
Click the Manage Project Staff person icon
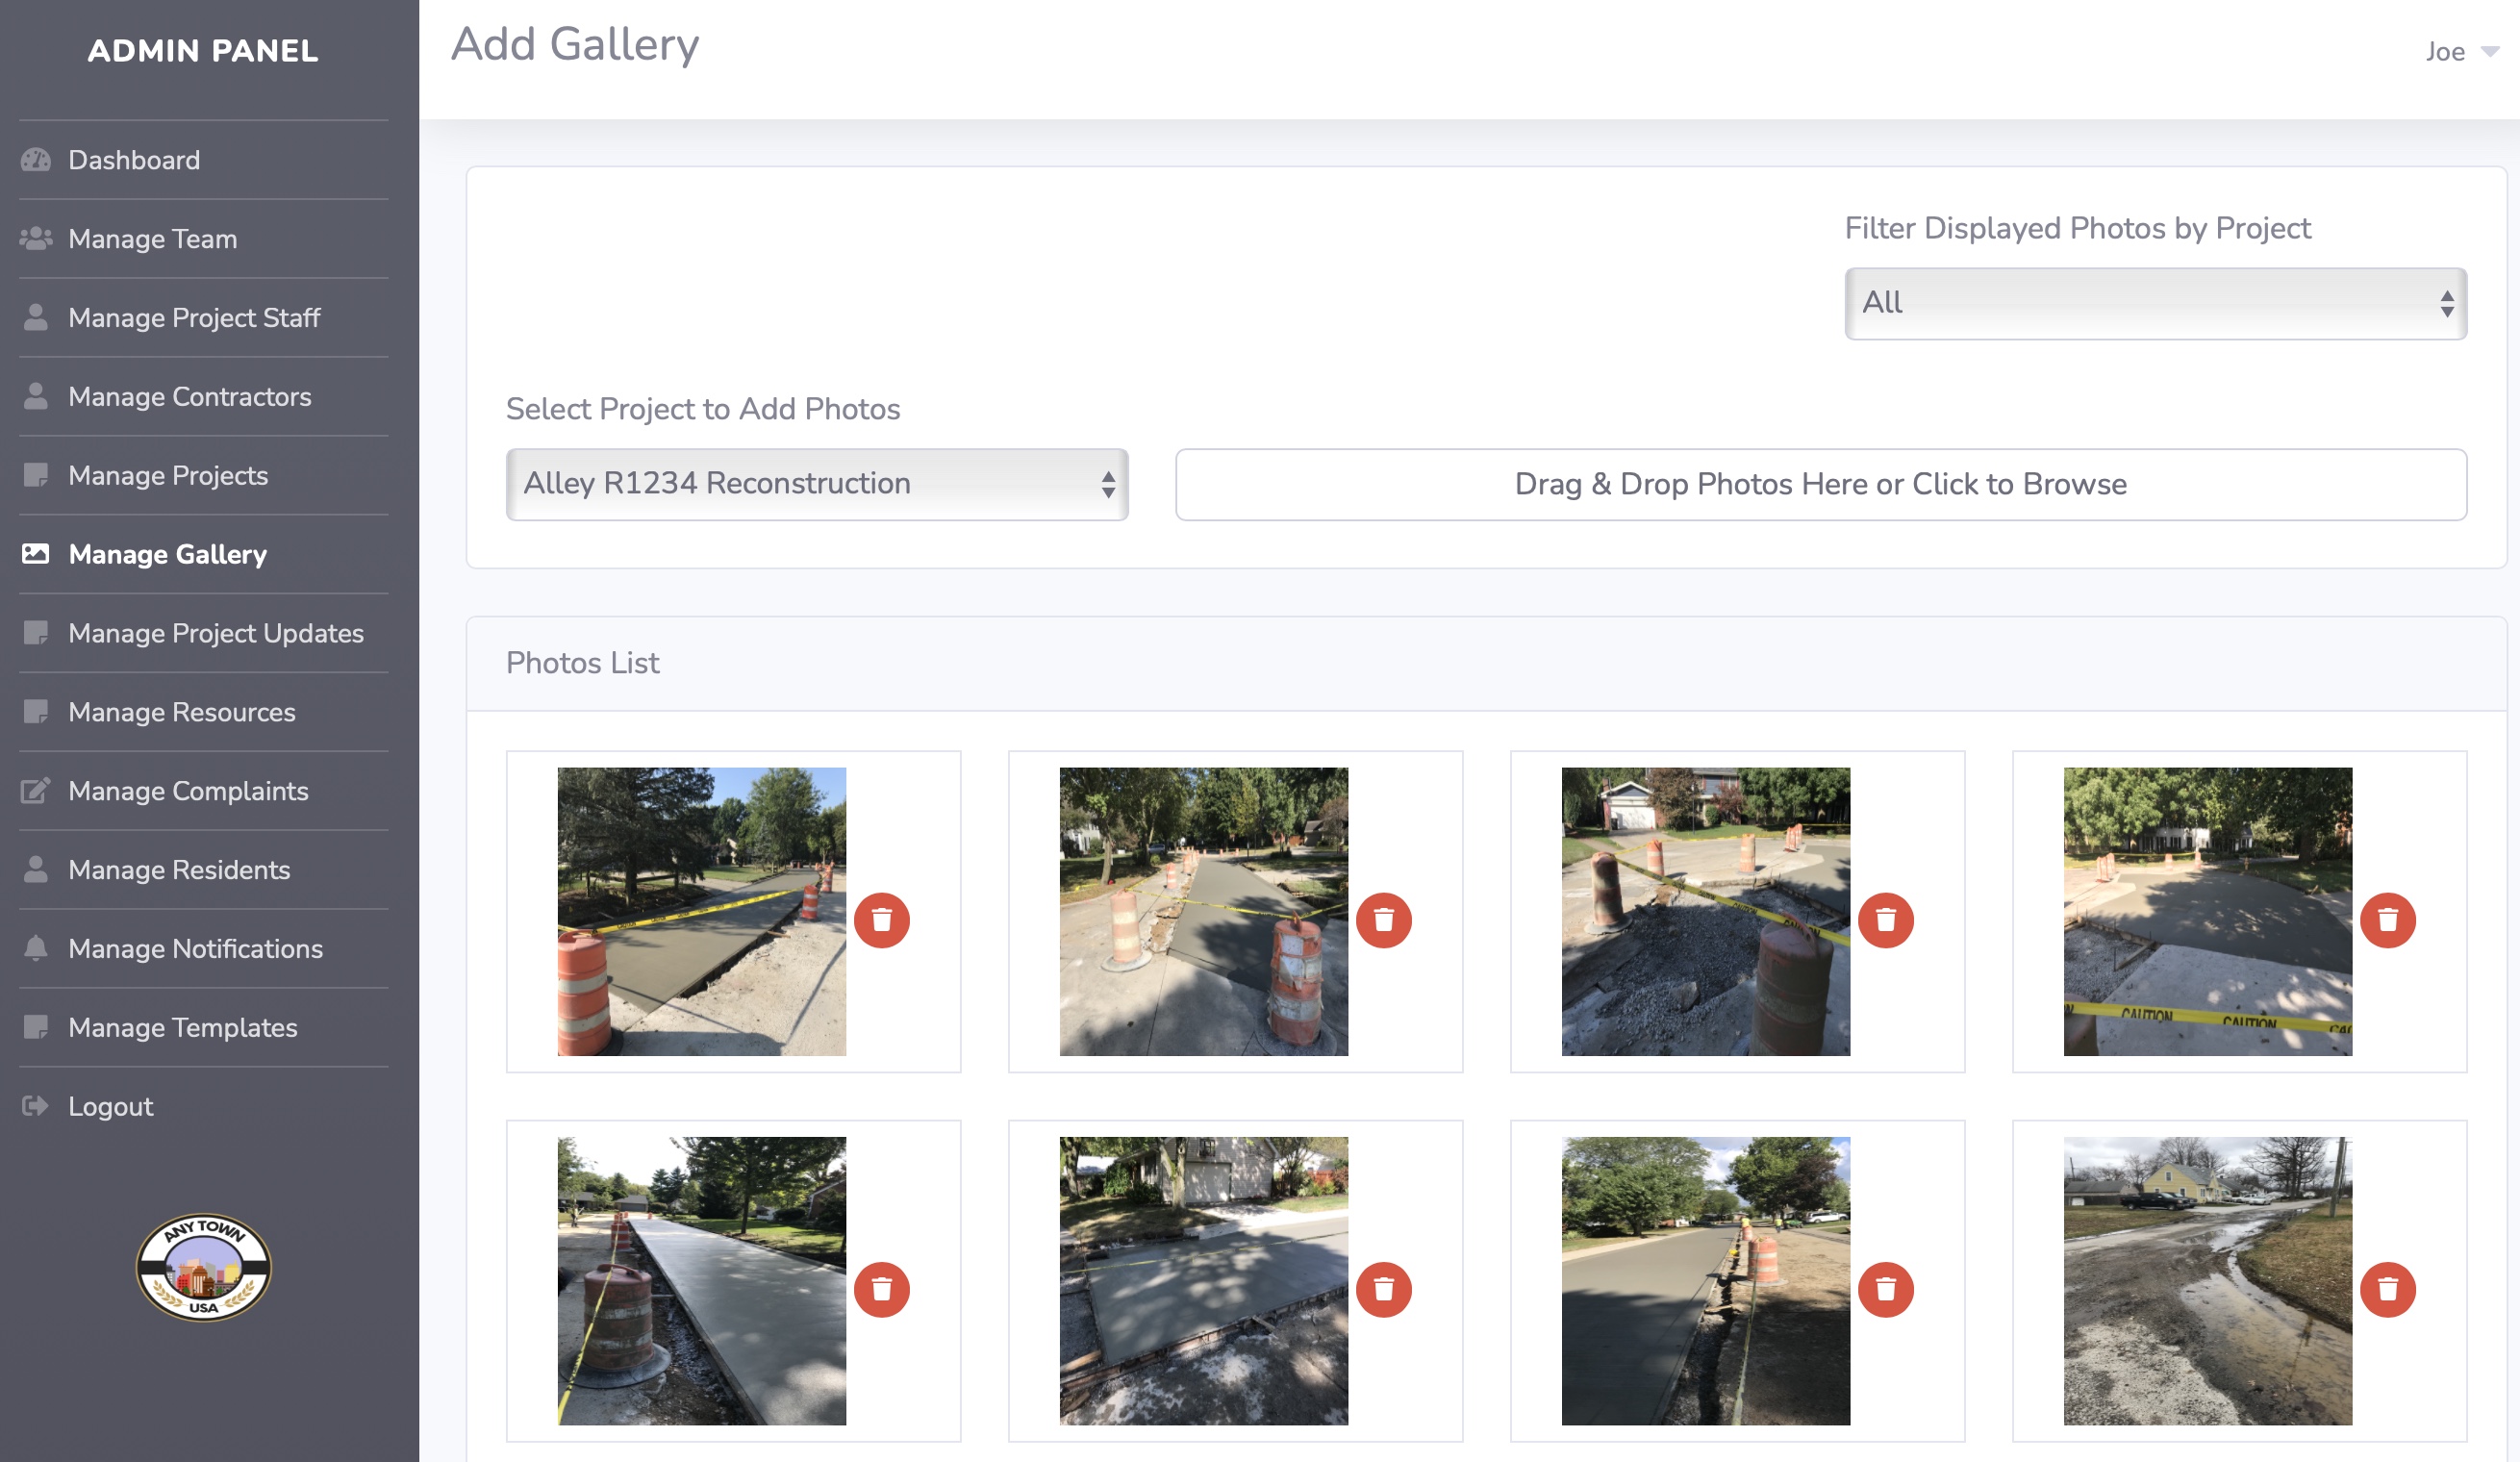coord(36,318)
